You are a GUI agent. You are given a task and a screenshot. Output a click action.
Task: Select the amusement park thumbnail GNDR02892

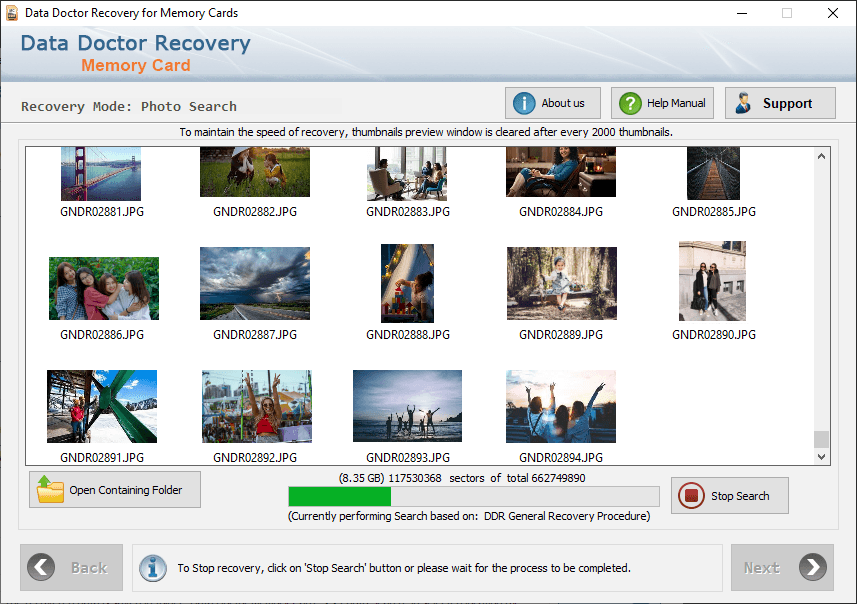[257, 406]
